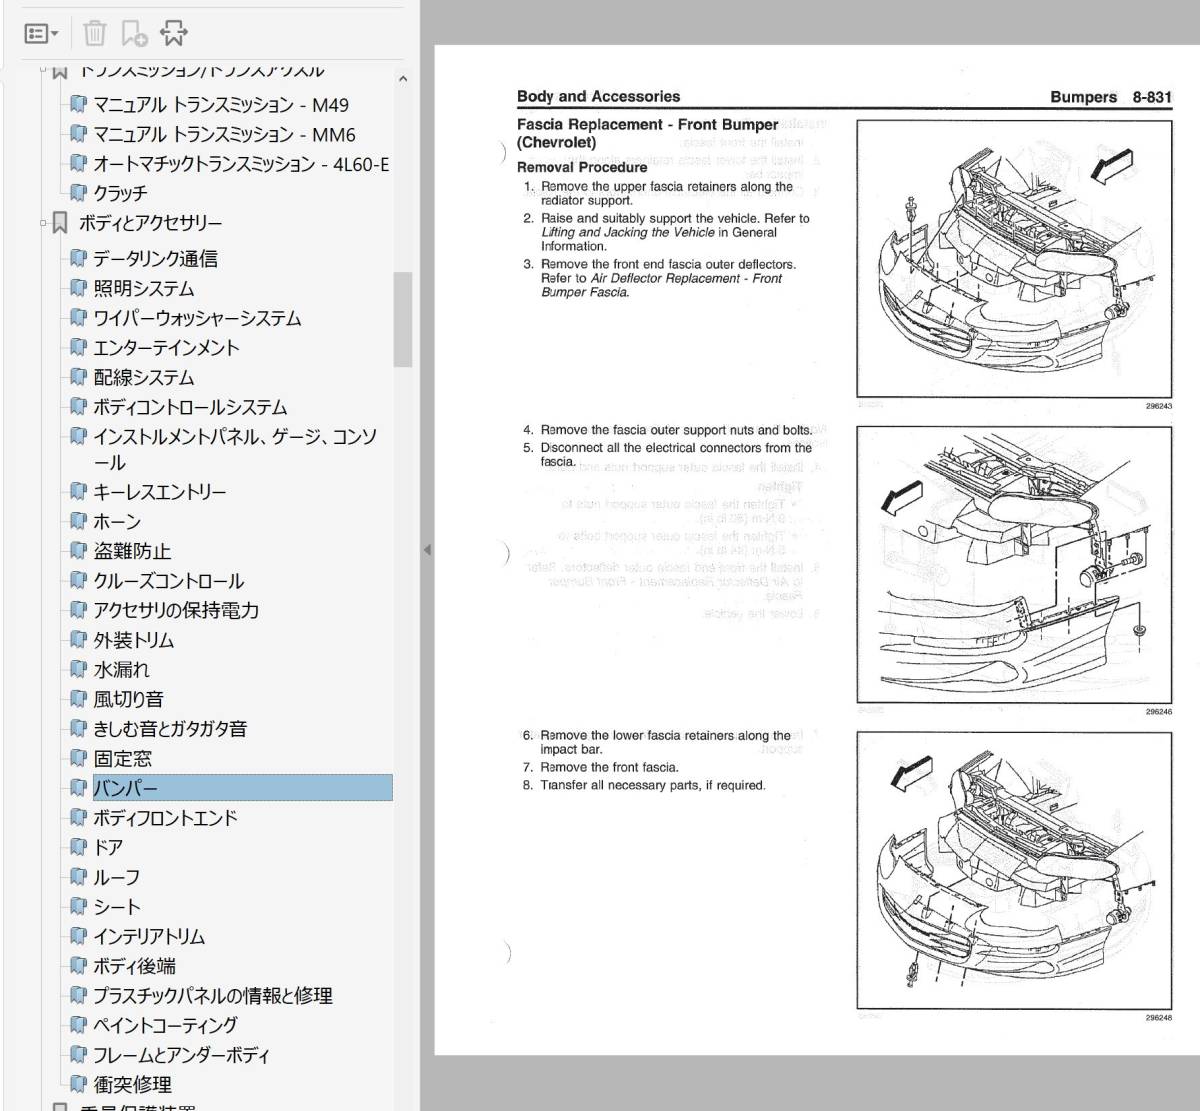Go to the オートマチックトランスミッション - 4L60-E bookmark
The height and width of the screenshot is (1111, 1200).
pyautogui.click(x=240, y=164)
